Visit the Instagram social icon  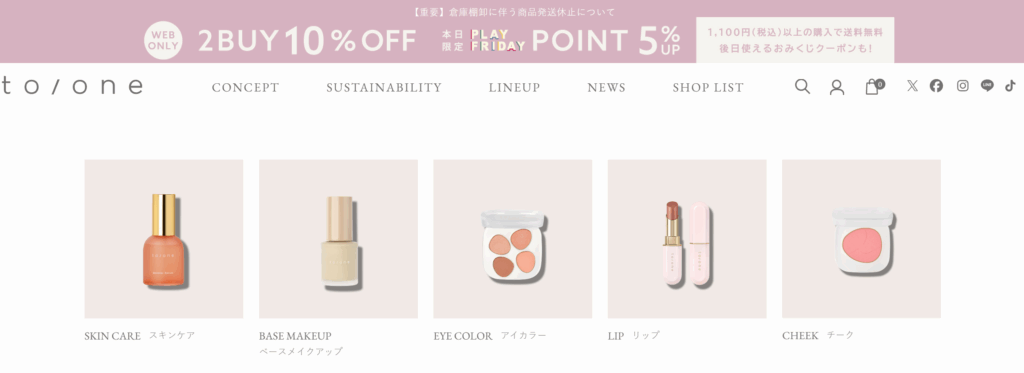click(x=963, y=86)
